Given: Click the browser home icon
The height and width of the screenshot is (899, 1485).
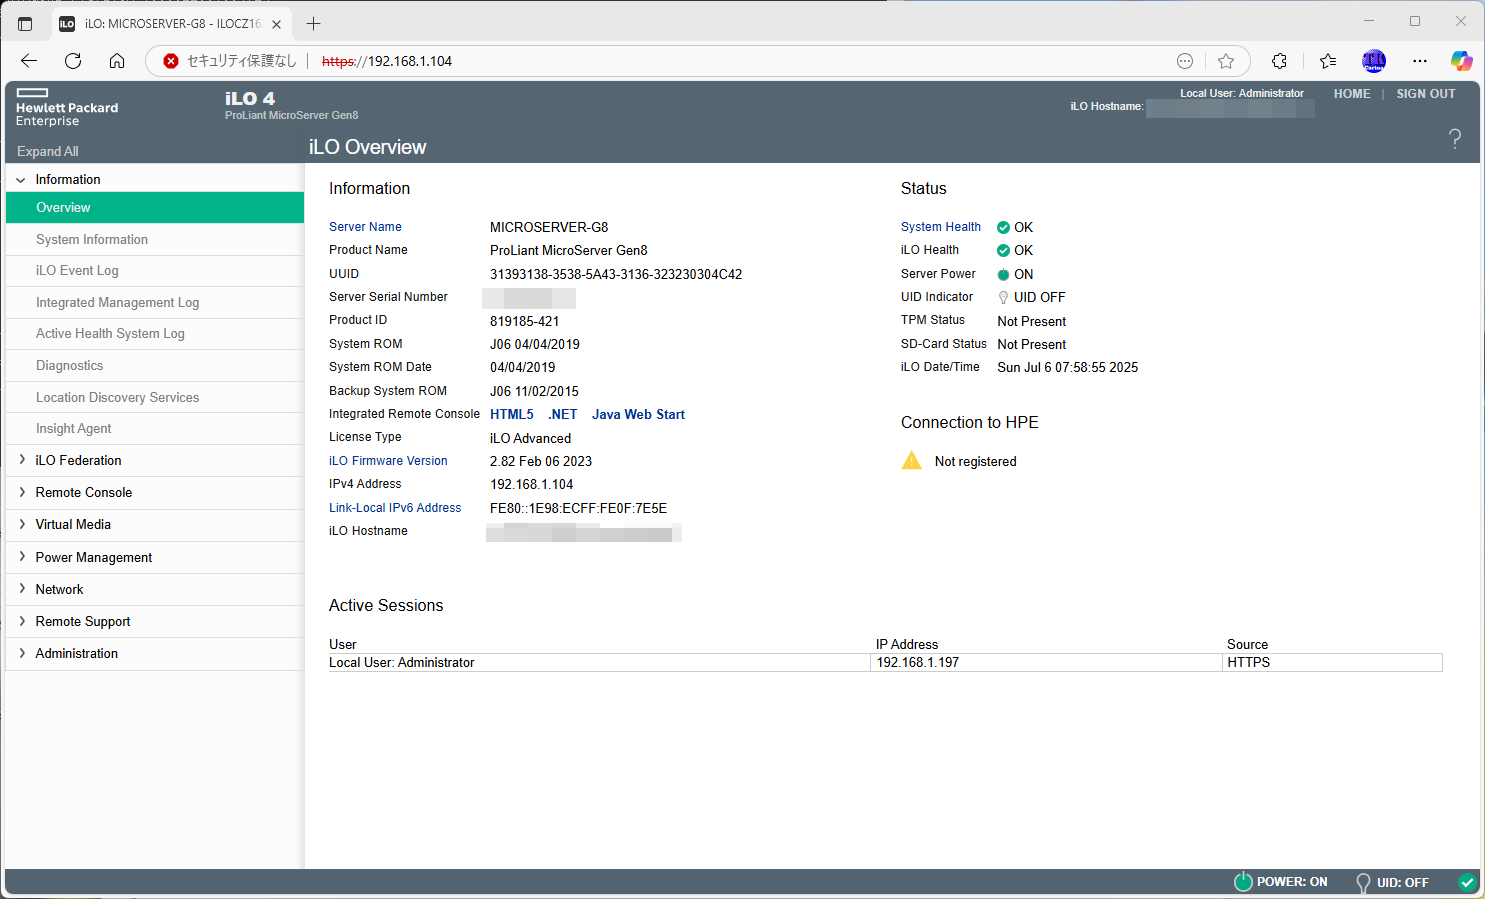Looking at the screenshot, I should click(117, 61).
